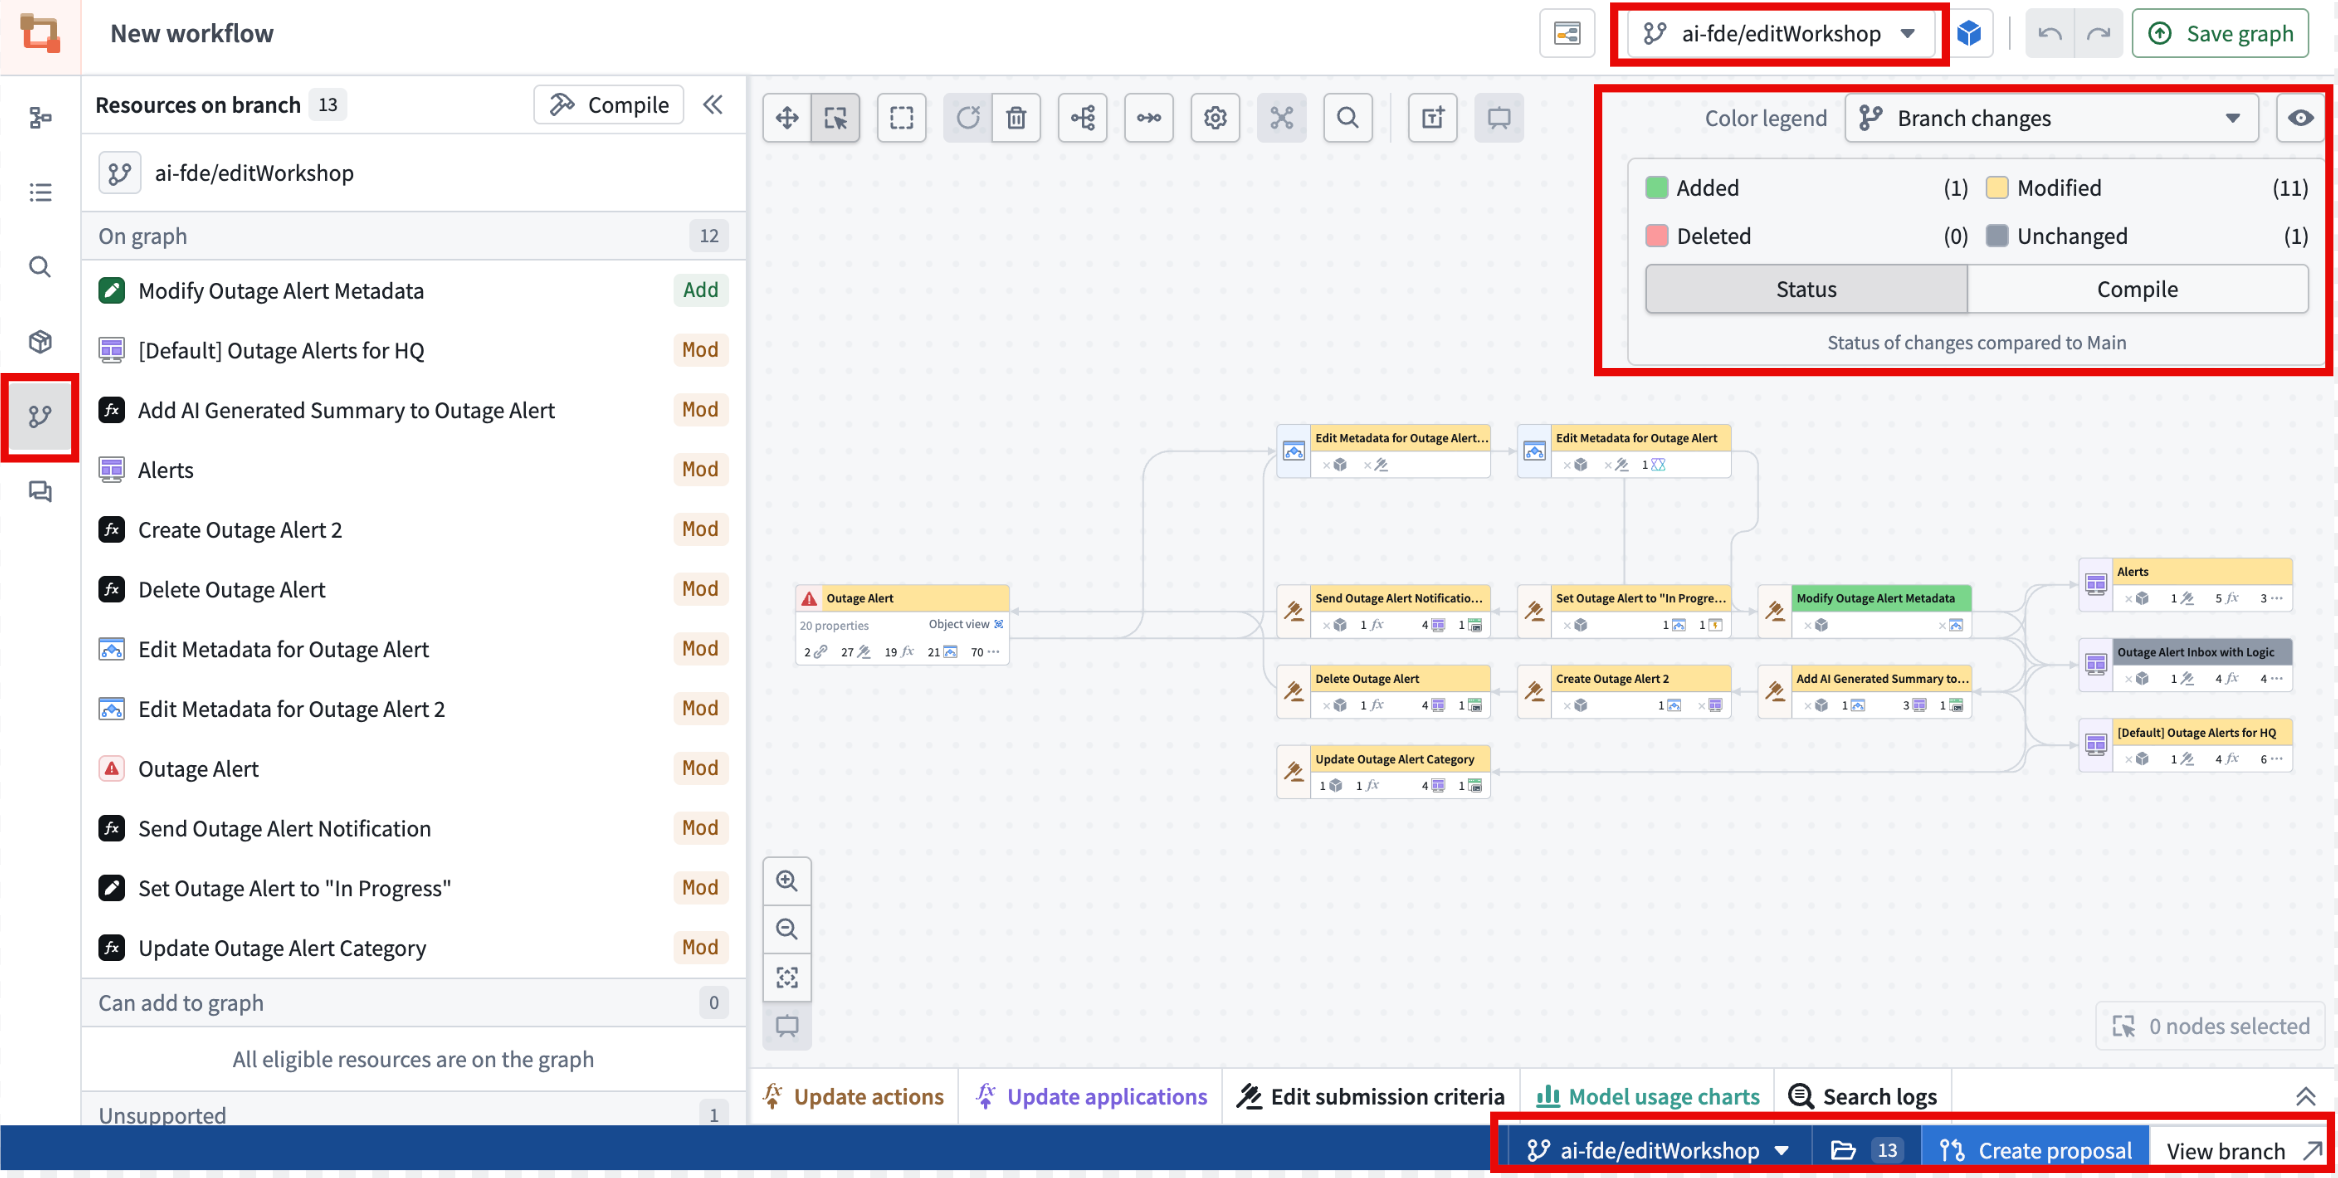
Task: Select the pointer selection tool in the graph toolbar
Action: pyautogui.click(x=835, y=118)
